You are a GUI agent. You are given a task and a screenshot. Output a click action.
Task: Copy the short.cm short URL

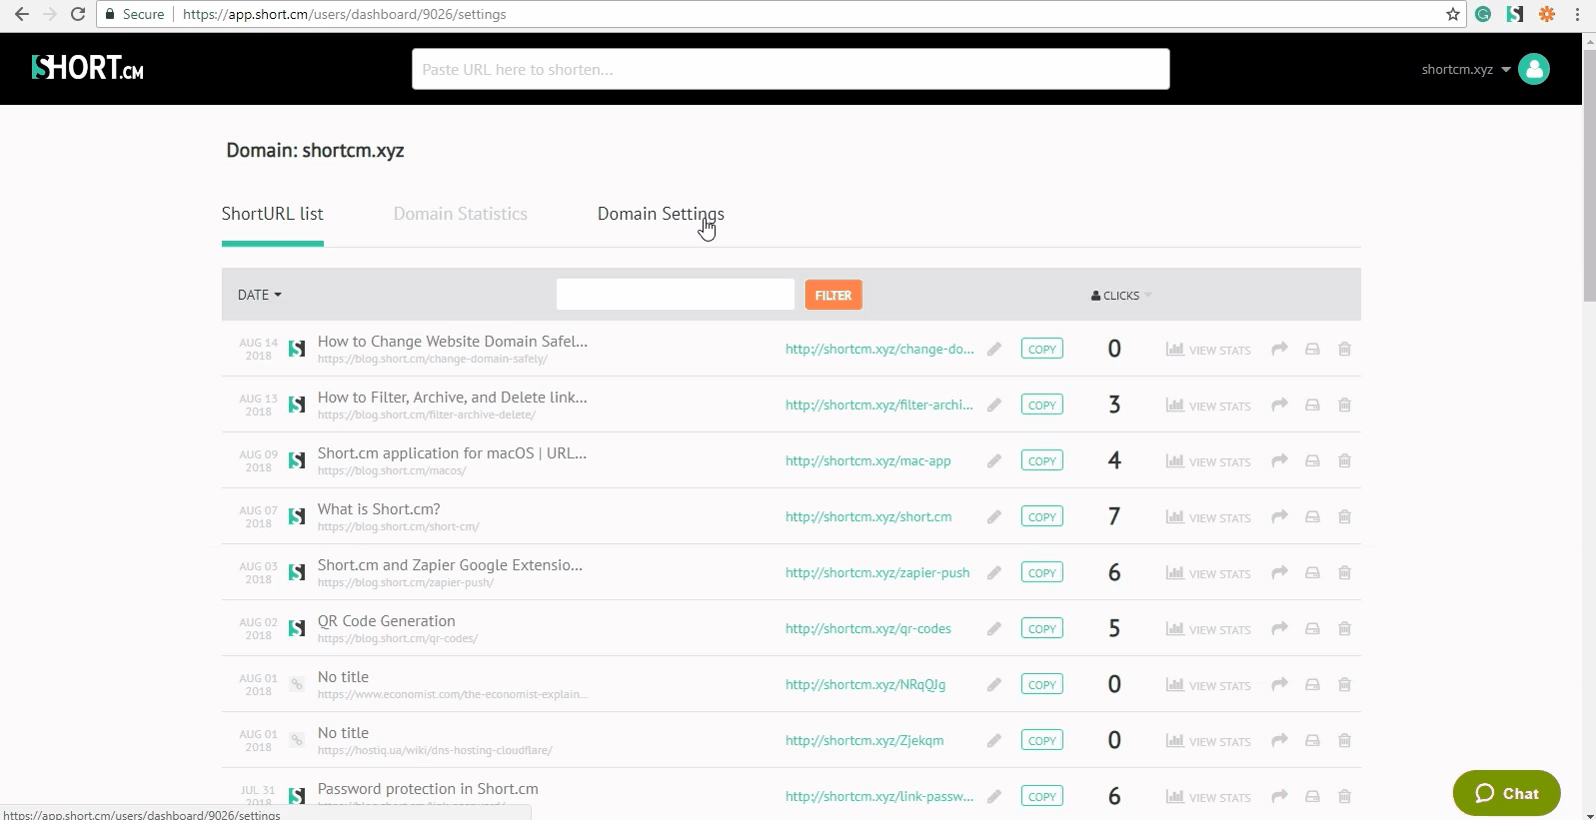coord(1042,517)
